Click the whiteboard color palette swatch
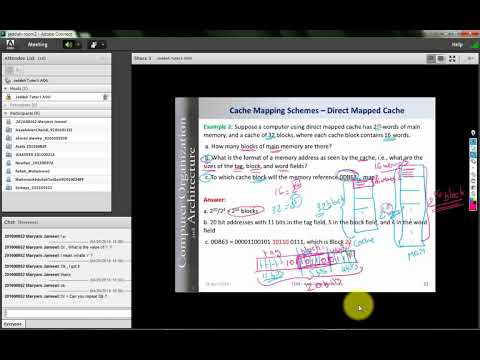 (x=473, y=204)
